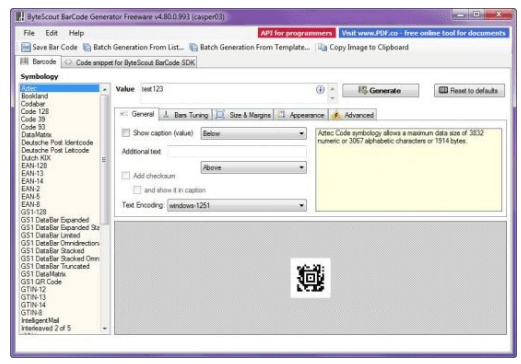Click the Batch Generation From List icon
This screenshot has height=364, width=521.
pos(87,47)
